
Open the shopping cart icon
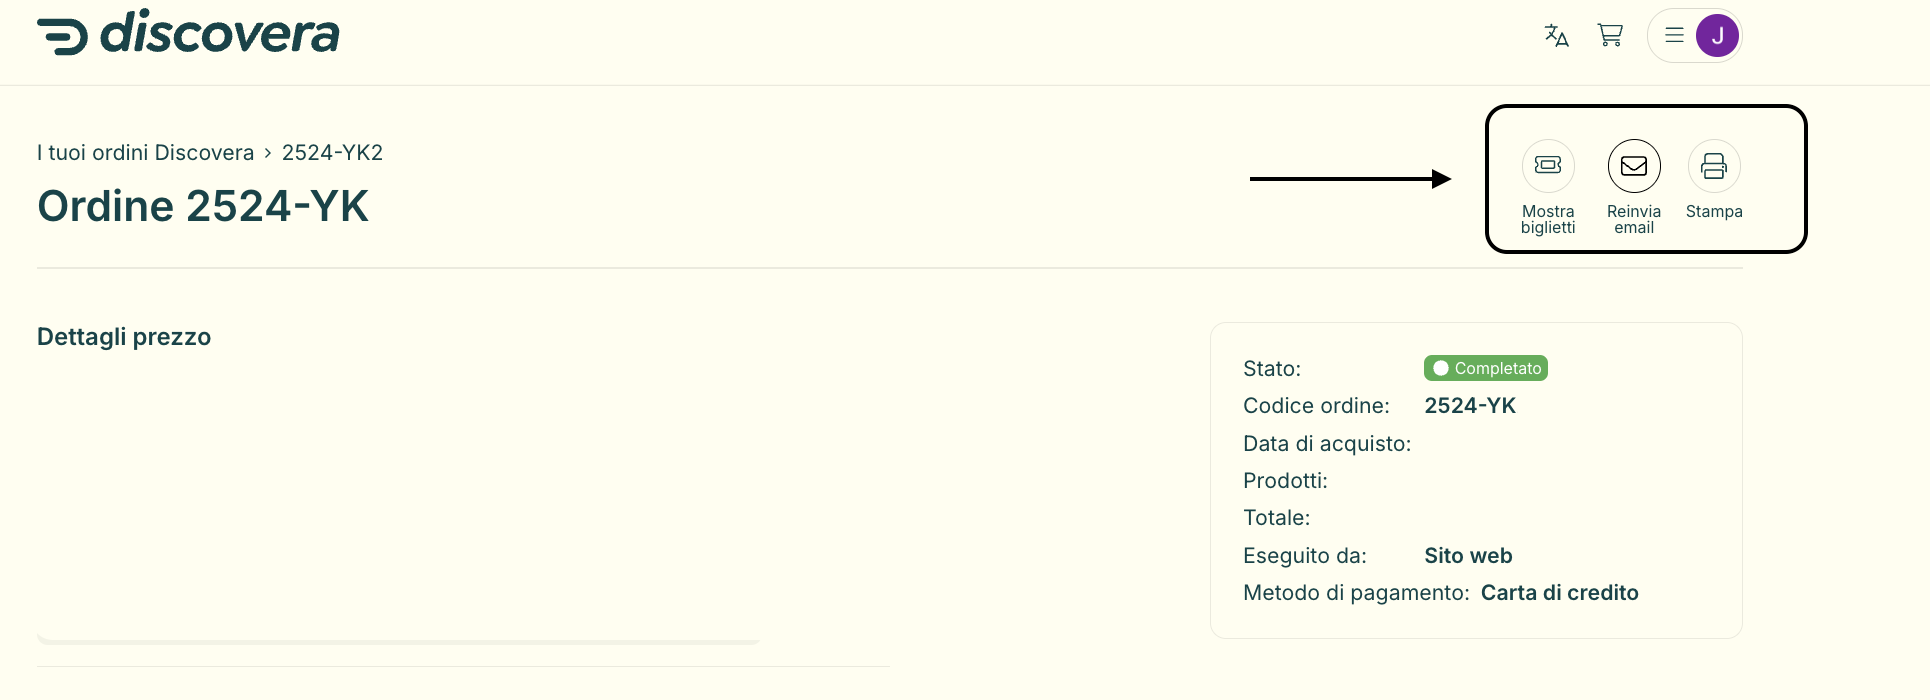coord(1610,35)
